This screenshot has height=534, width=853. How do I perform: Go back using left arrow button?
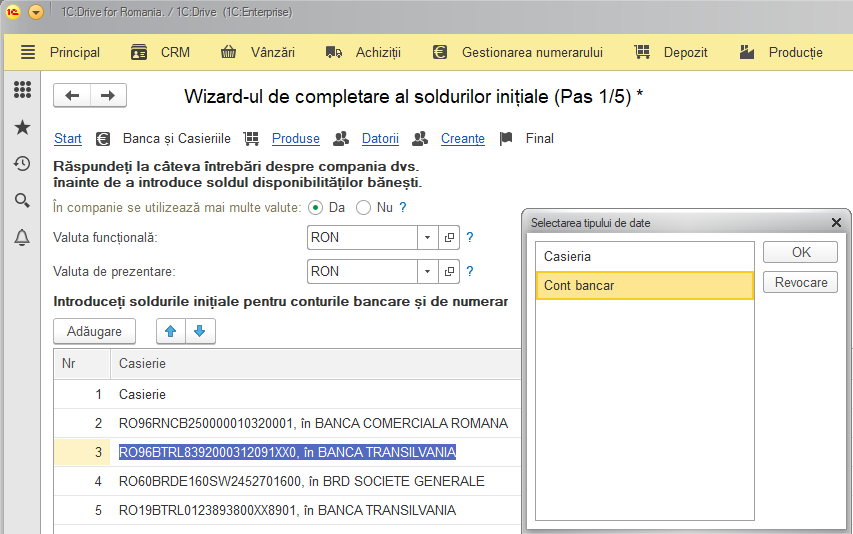click(x=72, y=96)
